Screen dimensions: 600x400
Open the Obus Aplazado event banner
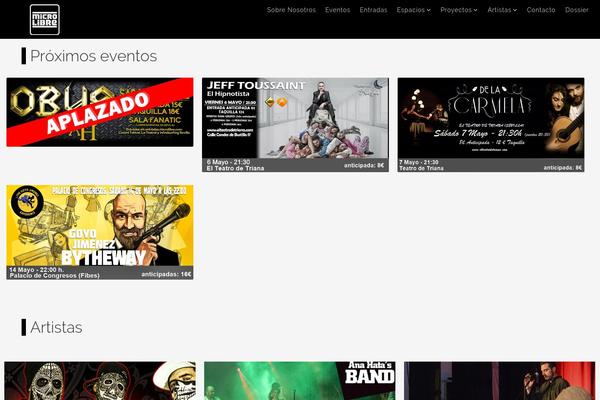tap(100, 112)
